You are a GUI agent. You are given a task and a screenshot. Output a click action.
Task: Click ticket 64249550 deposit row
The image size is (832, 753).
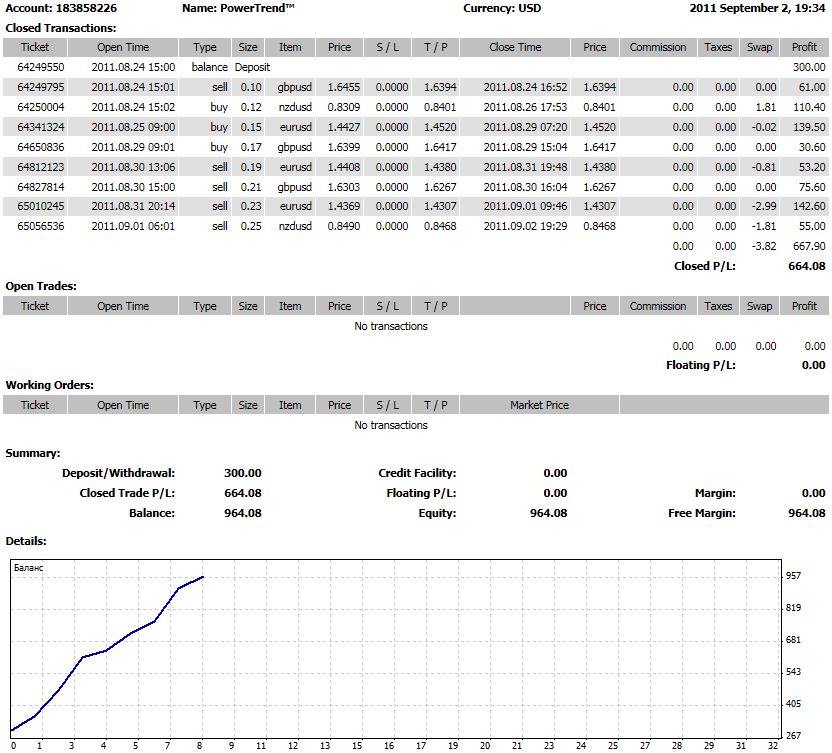point(415,67)
